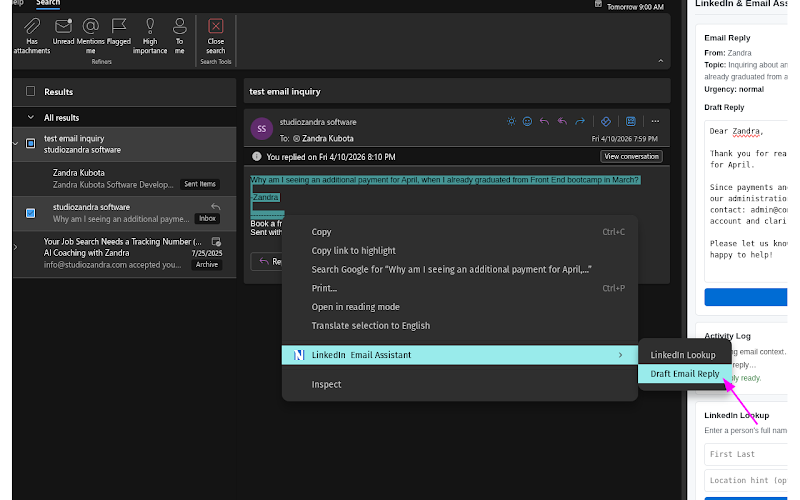The height and width of the screenshot is (500, 800).
Task: Click the Sent Items folder tag
Action: click(199, 184)
